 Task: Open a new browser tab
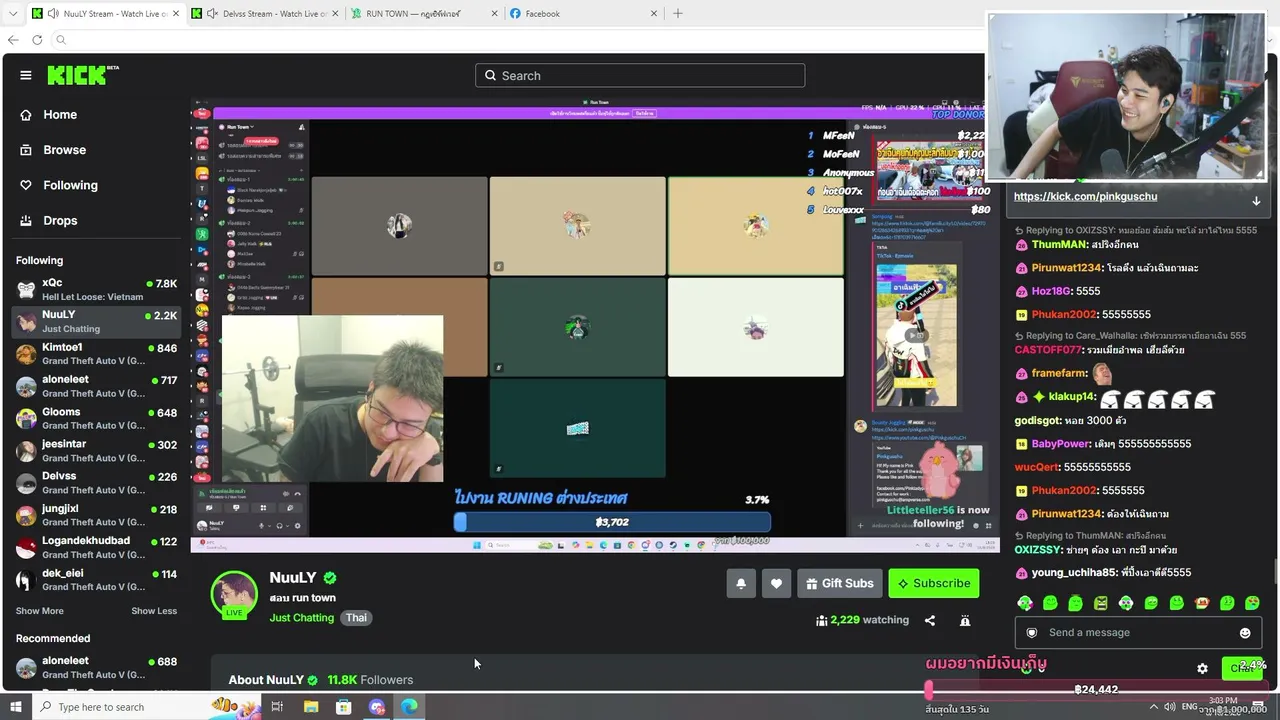(x=678, y=14)
